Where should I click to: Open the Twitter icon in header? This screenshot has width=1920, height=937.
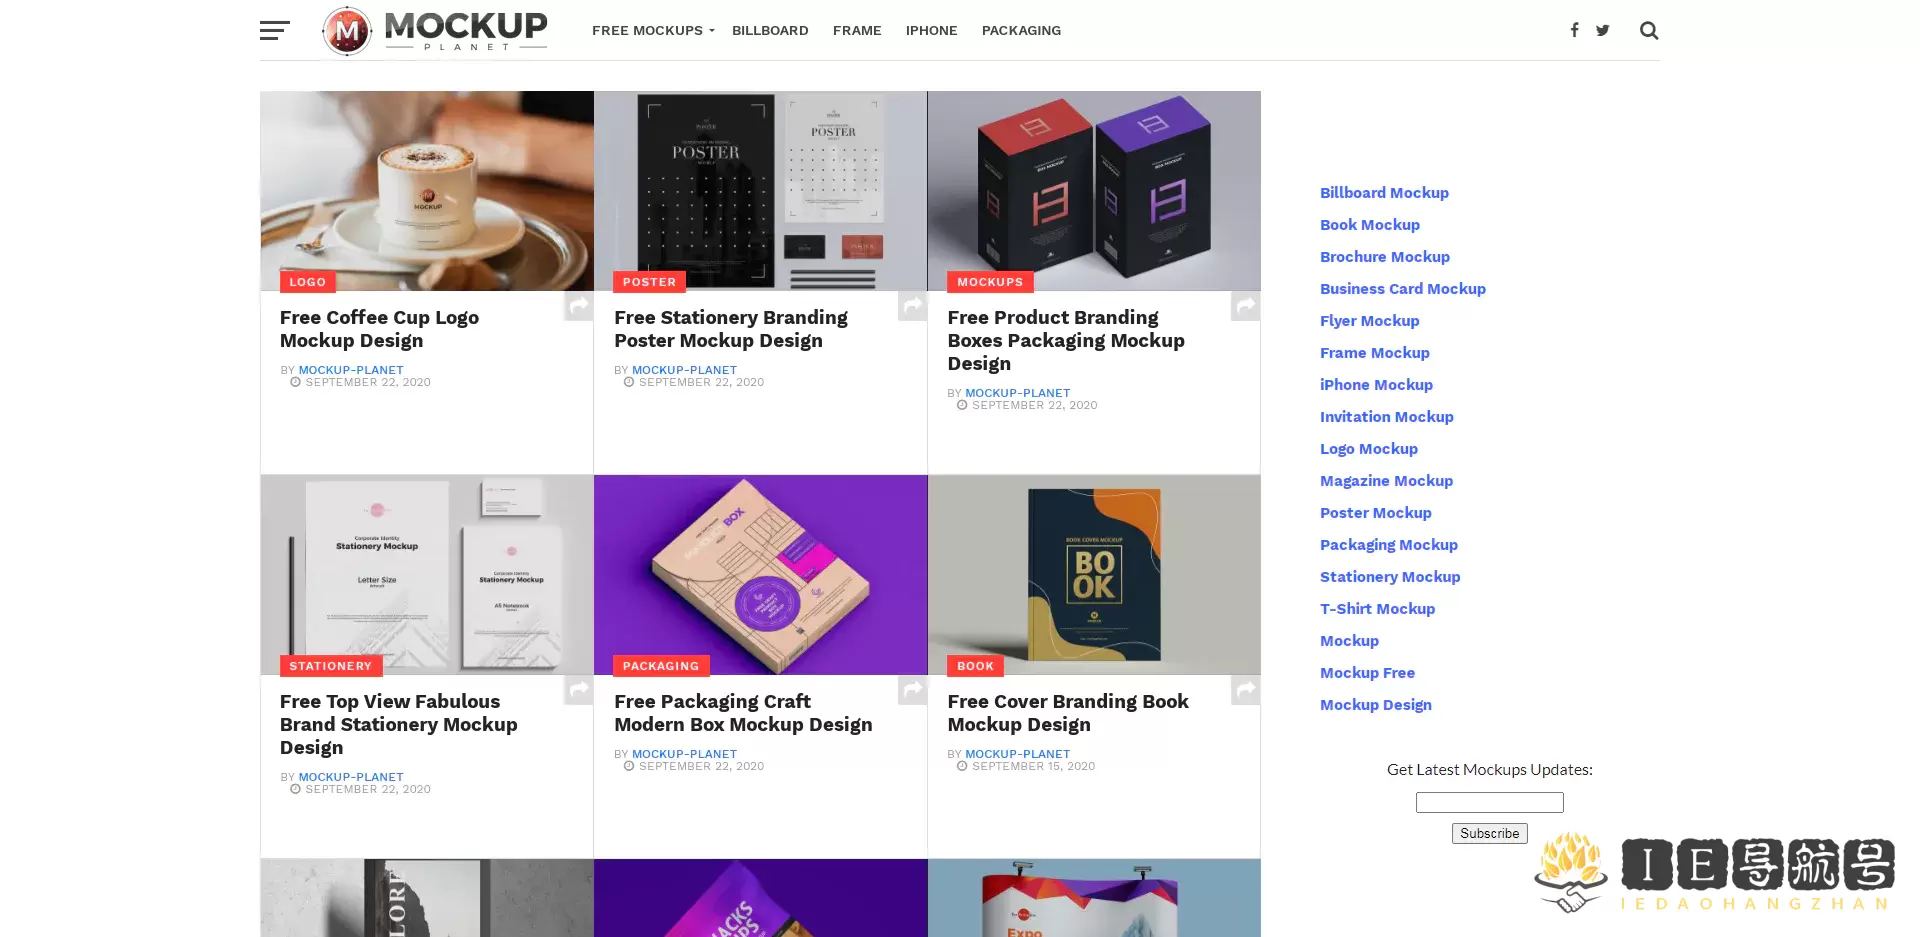pos(1603,30)
